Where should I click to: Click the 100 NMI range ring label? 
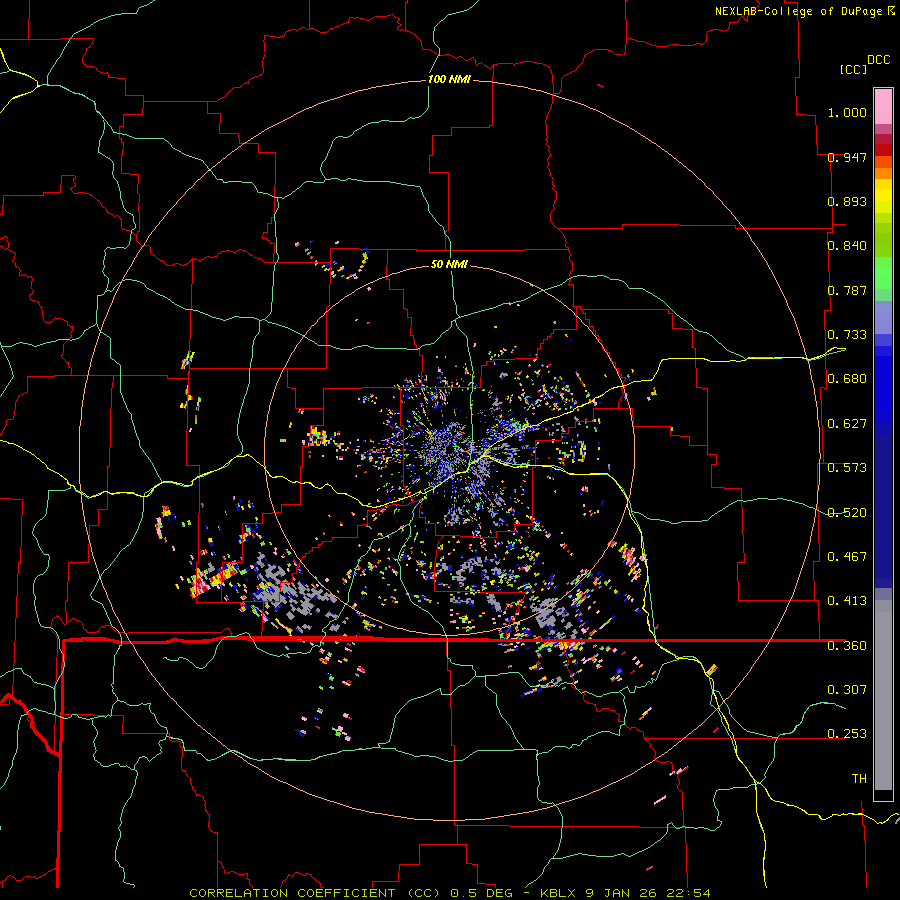(x=449, y=79)
